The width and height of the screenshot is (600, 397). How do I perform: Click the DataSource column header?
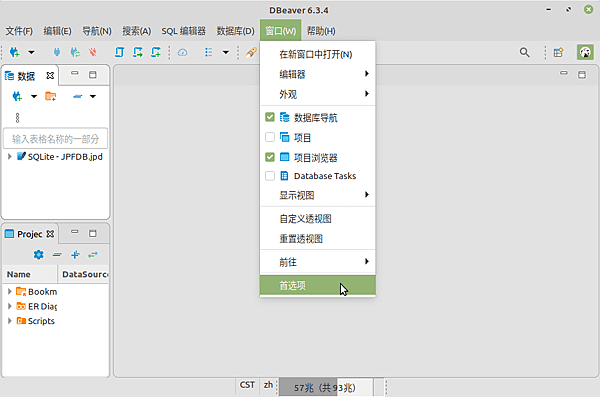(x=83, y=274)
